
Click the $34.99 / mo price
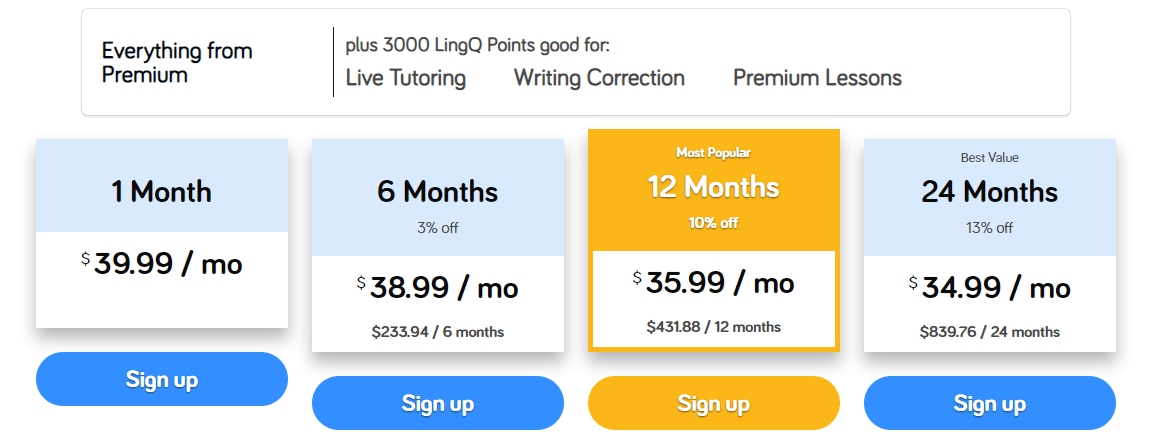tap(989, 287)
